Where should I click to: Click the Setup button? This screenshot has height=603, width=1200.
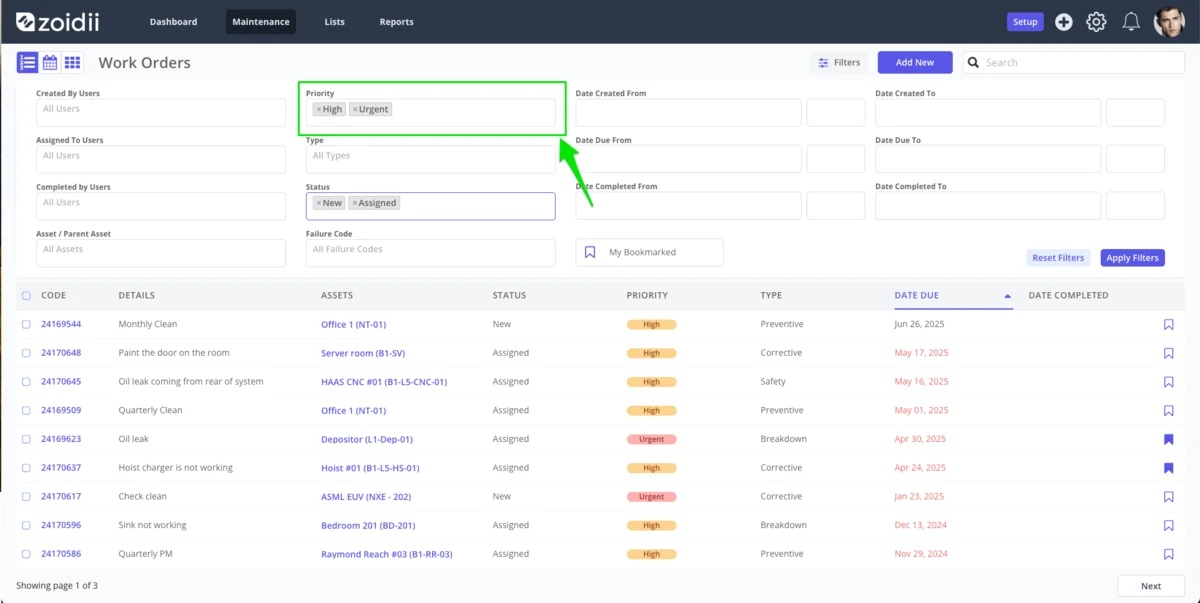pyautogui.click(x=1025, y=22)
